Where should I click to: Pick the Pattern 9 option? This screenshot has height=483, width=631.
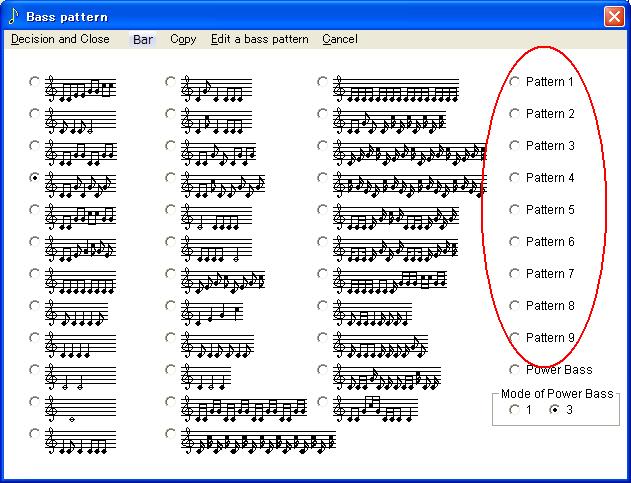515,338
